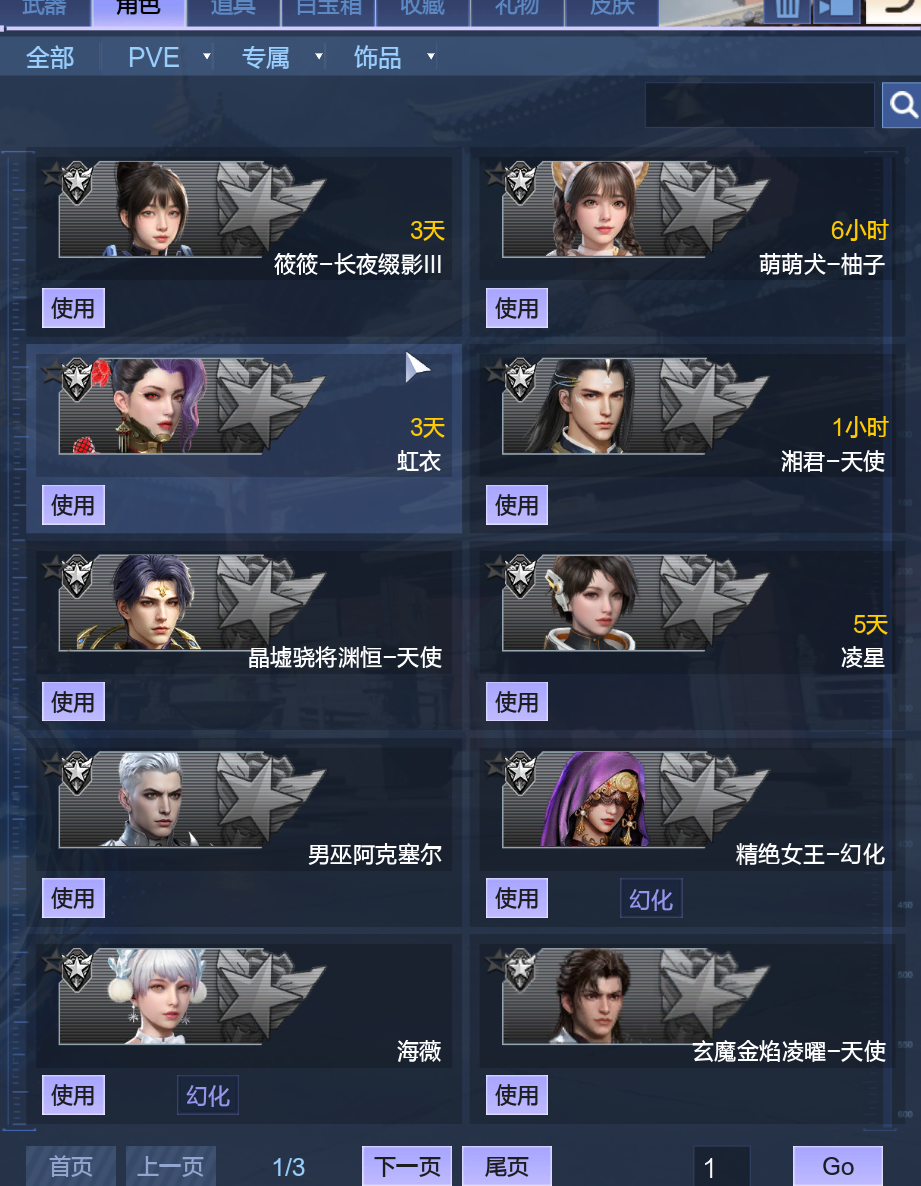This screenshot has height=1186, width=921.
Task: Click the star badge on 男巫阿克塞尔 card
Action: 76,772
